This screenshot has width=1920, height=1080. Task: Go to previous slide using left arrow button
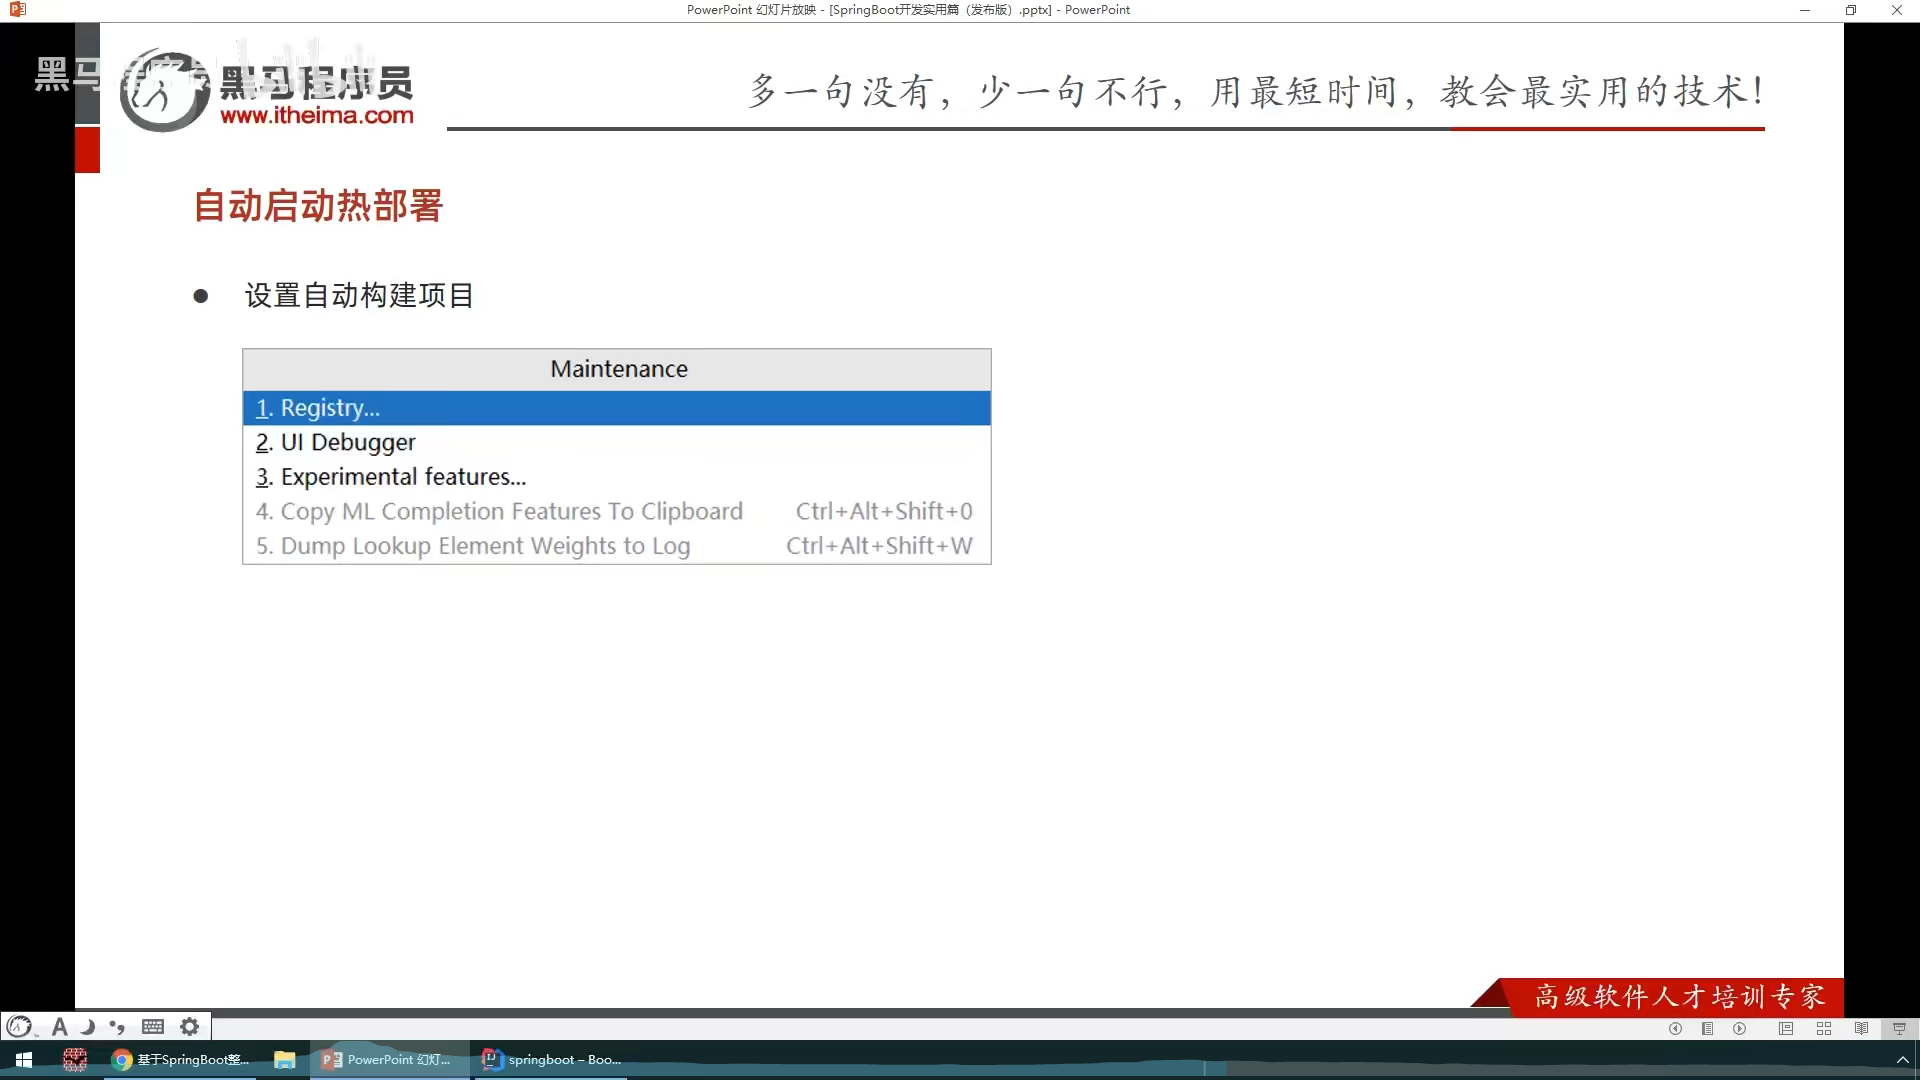click(x=1675, y=1028)
